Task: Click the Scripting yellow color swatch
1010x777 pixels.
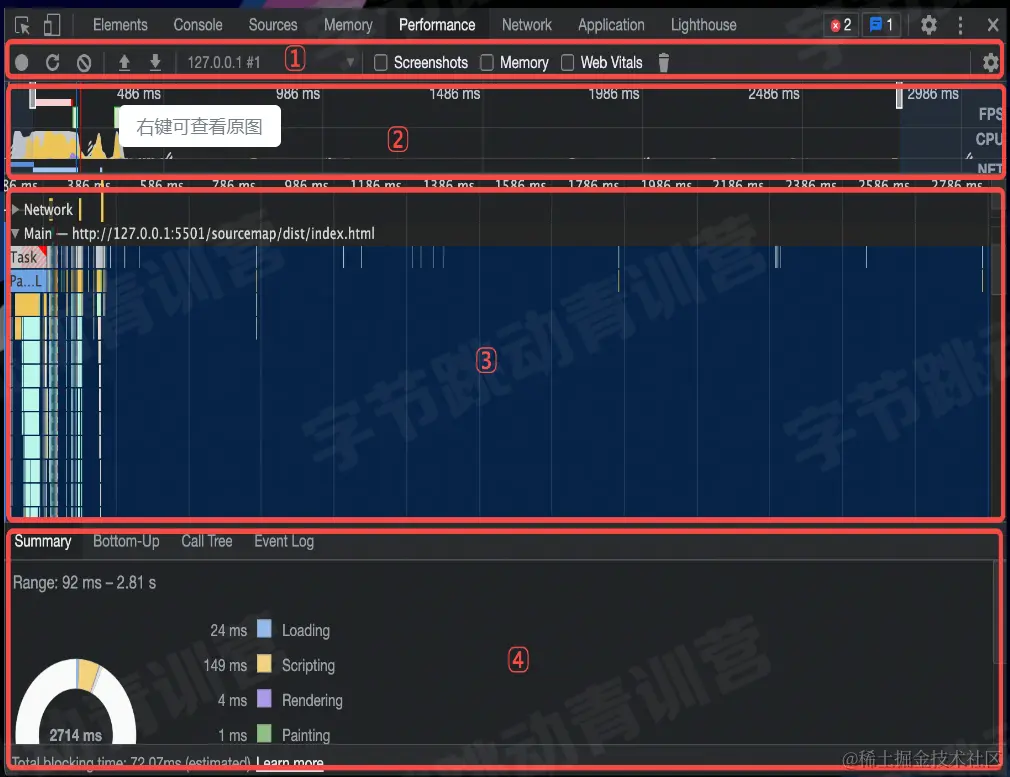Action: point(264,664)
